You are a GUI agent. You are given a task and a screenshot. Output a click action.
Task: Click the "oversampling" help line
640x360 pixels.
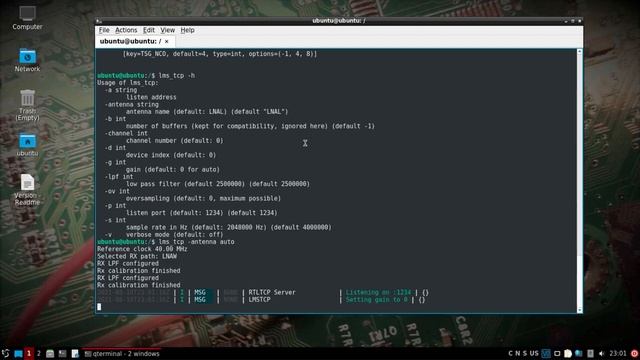[x=203, y=198]
